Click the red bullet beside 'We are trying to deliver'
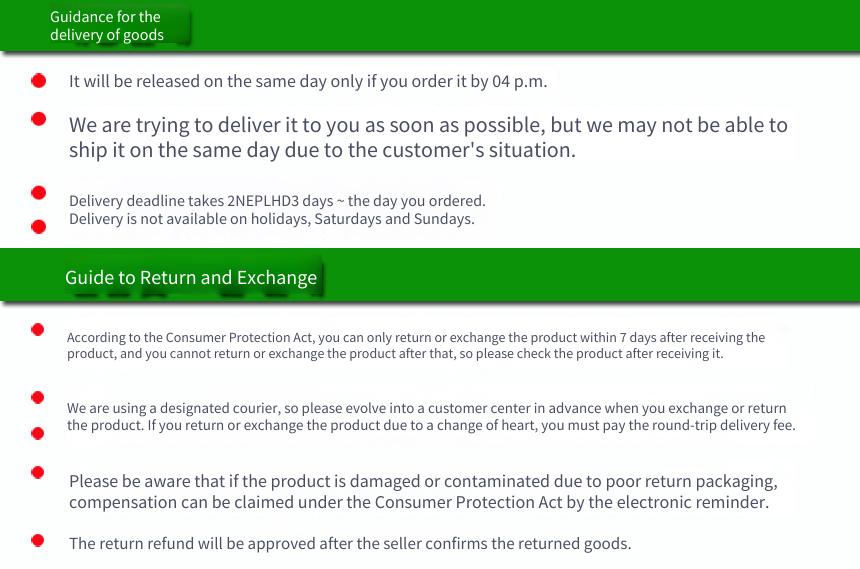The width and height of the screenshot is (860, 569). [39, 119]
